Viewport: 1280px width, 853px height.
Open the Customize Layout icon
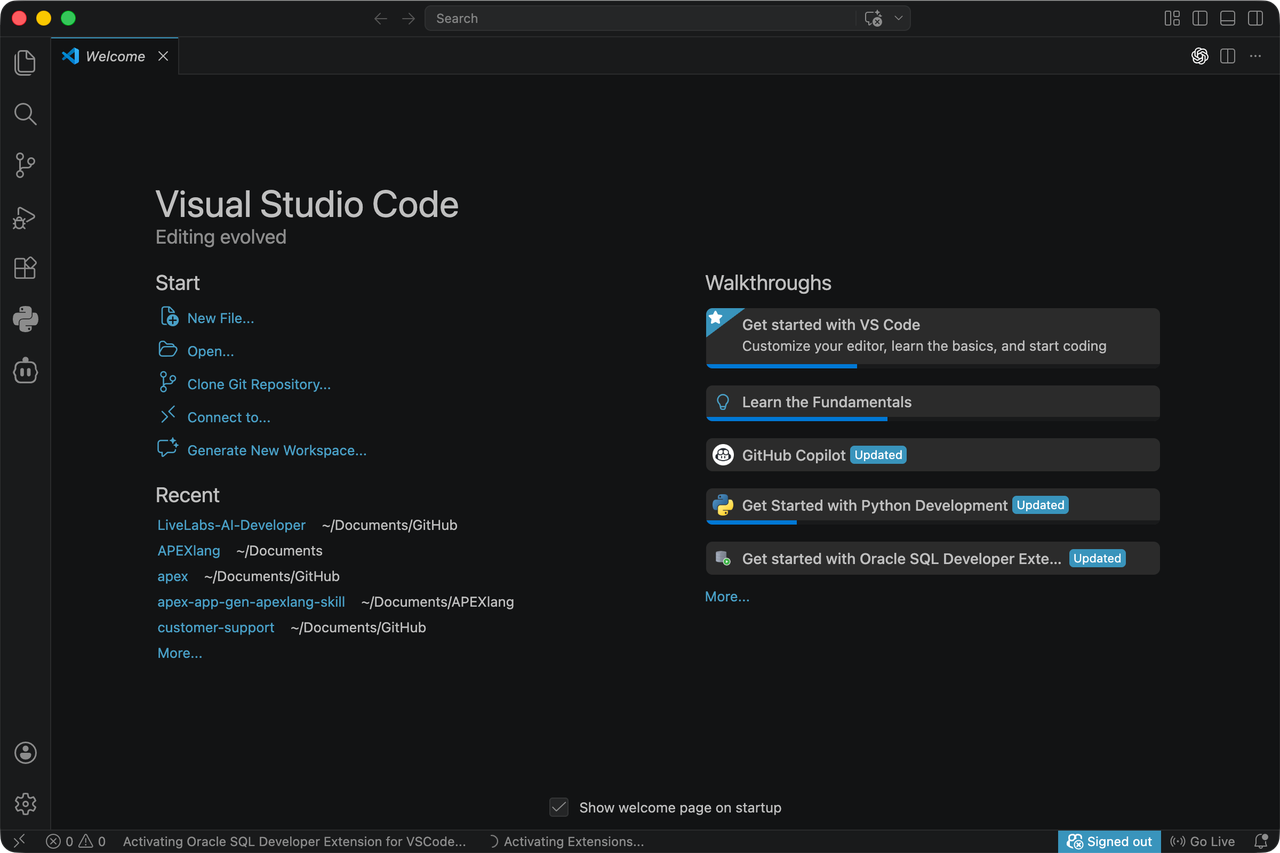coord(1172,18)
